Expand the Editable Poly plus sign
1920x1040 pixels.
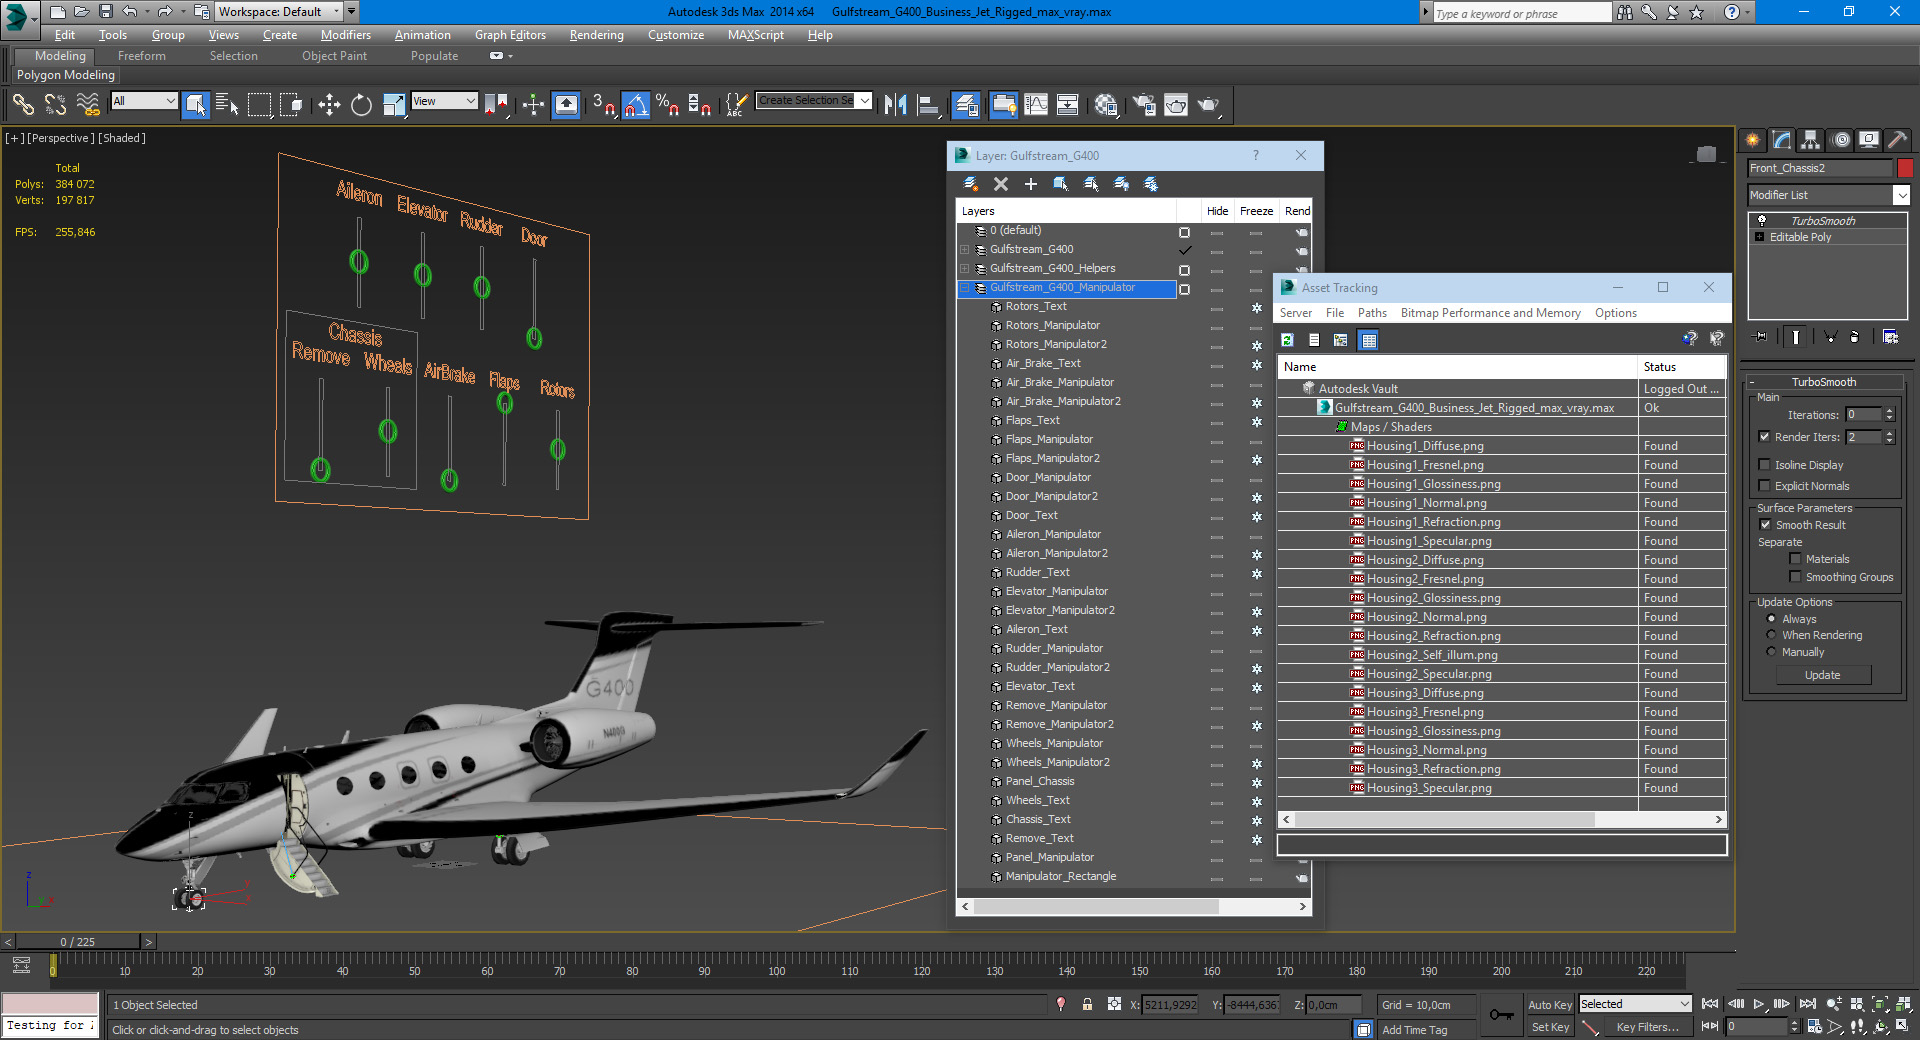click(1759, 237)
